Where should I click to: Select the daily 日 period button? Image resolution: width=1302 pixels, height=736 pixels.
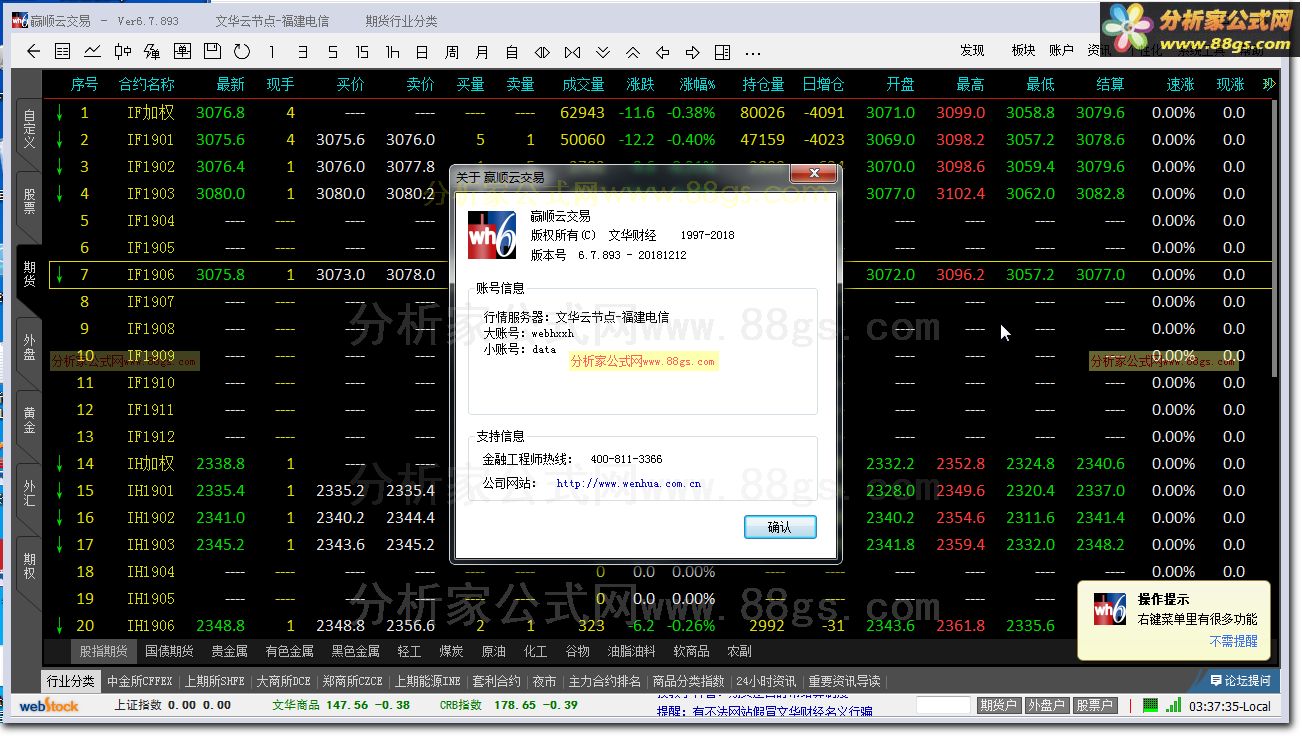(422, 52)
